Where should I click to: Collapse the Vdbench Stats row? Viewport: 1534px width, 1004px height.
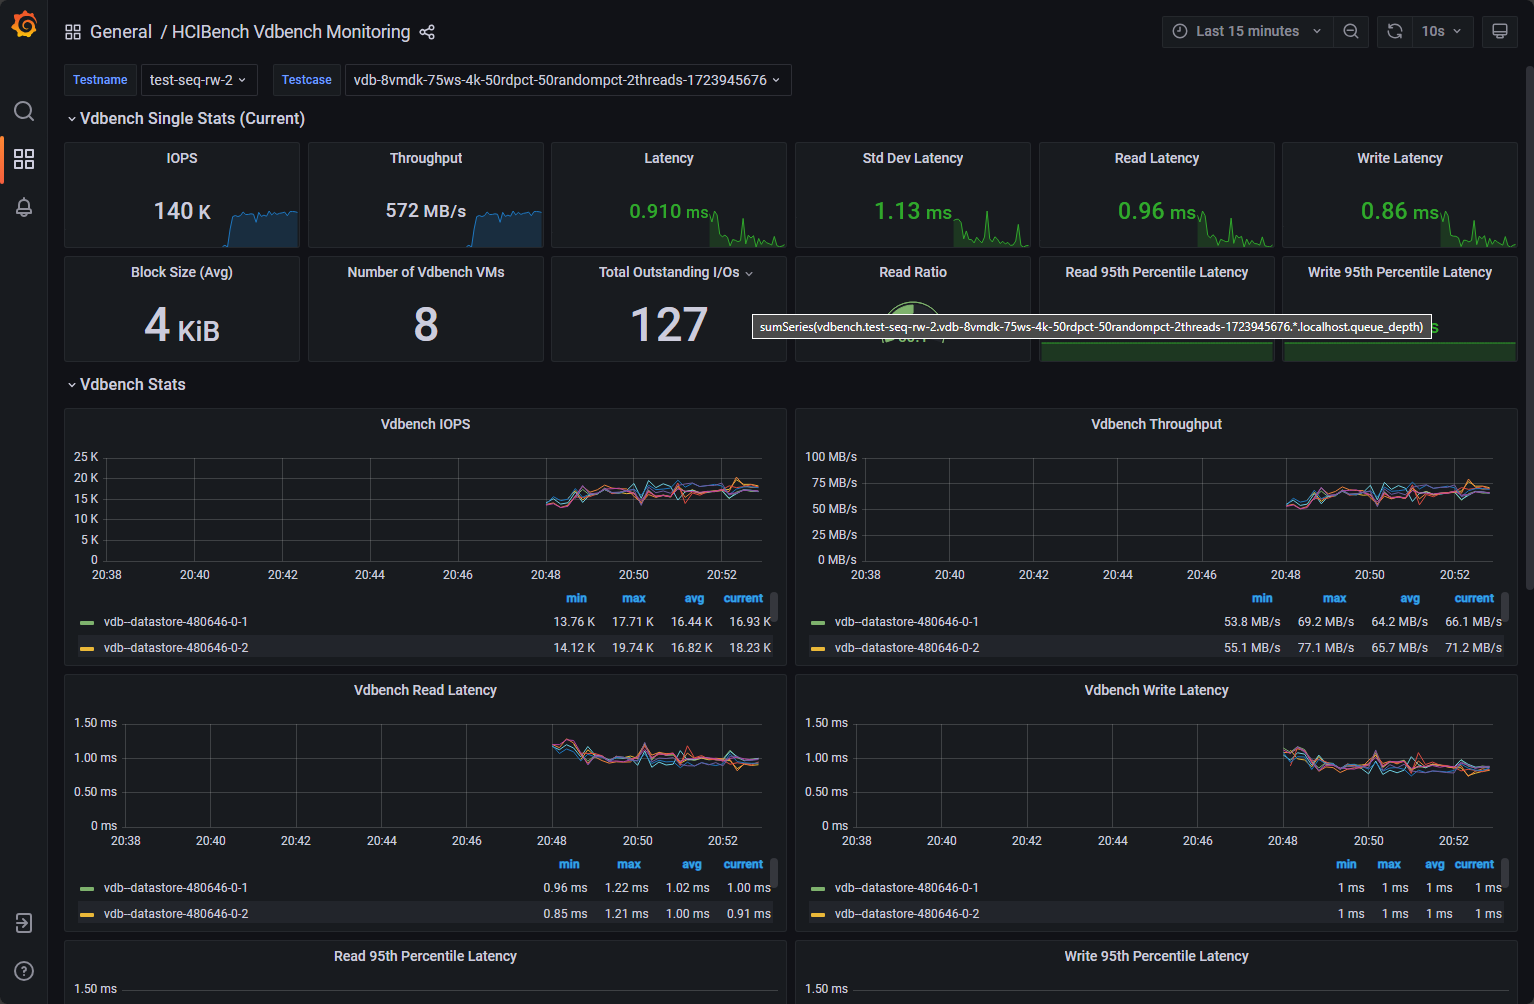tap(132, 384)
